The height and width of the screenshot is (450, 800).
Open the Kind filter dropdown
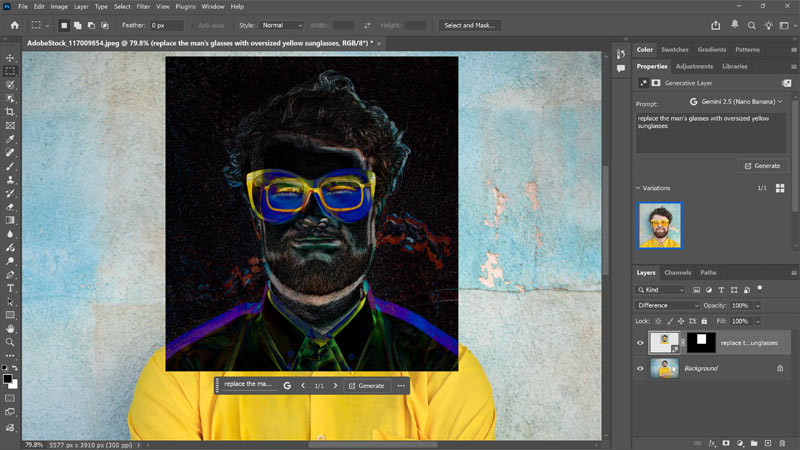click(x=661, y=290)
